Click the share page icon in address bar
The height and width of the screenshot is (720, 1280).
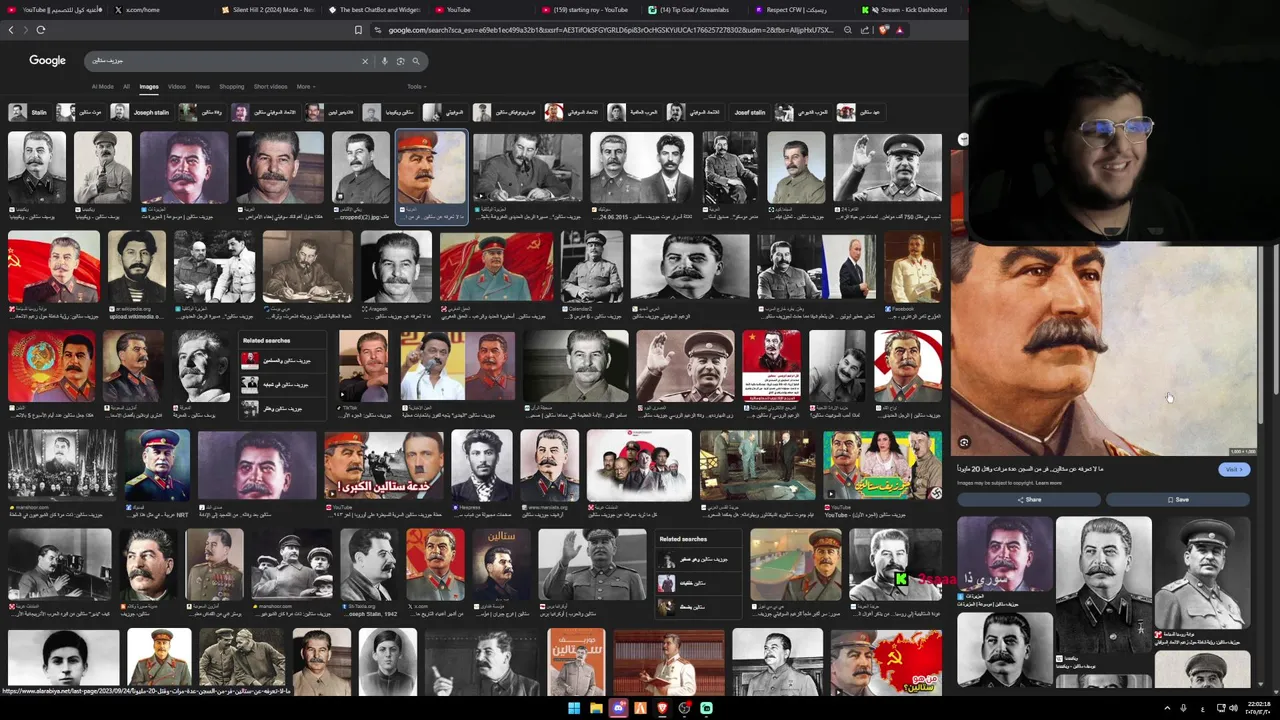point(864,30)
